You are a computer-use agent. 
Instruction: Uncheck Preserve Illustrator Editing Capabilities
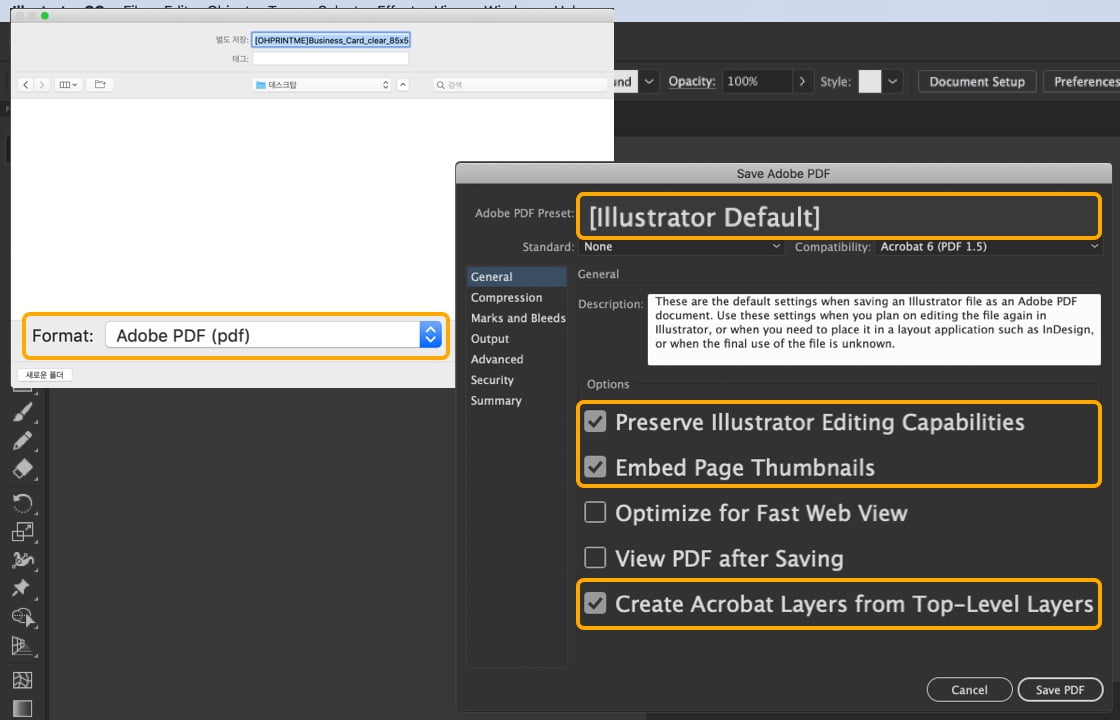click(x=595, y=422)
